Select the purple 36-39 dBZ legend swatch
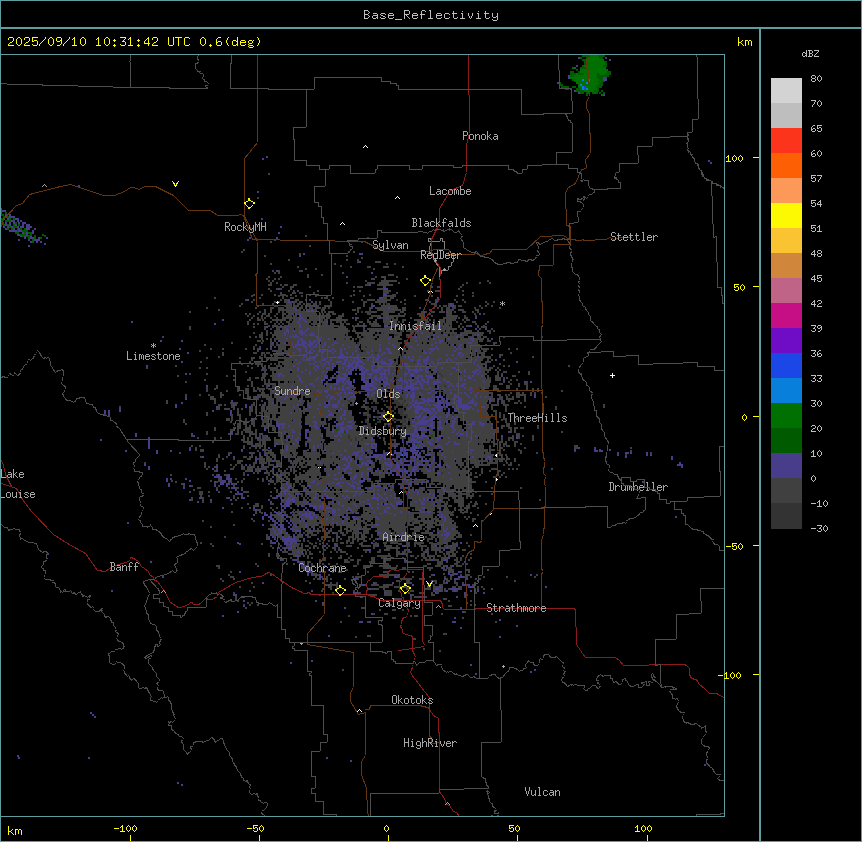 tap(786, 341)
